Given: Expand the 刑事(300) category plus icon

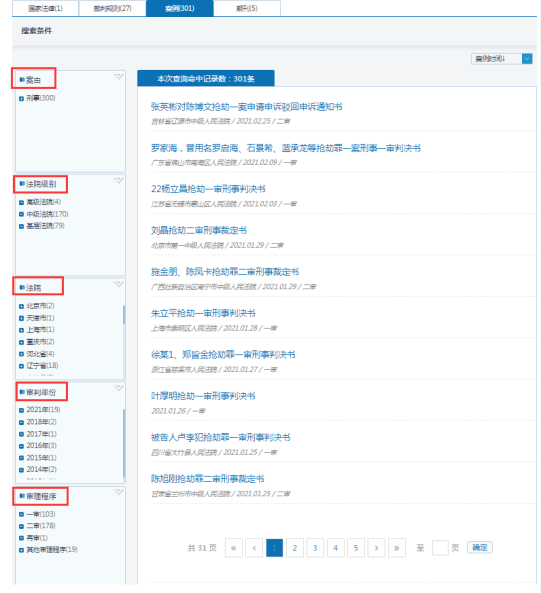Looking at the screenshot, I should 22,98.
